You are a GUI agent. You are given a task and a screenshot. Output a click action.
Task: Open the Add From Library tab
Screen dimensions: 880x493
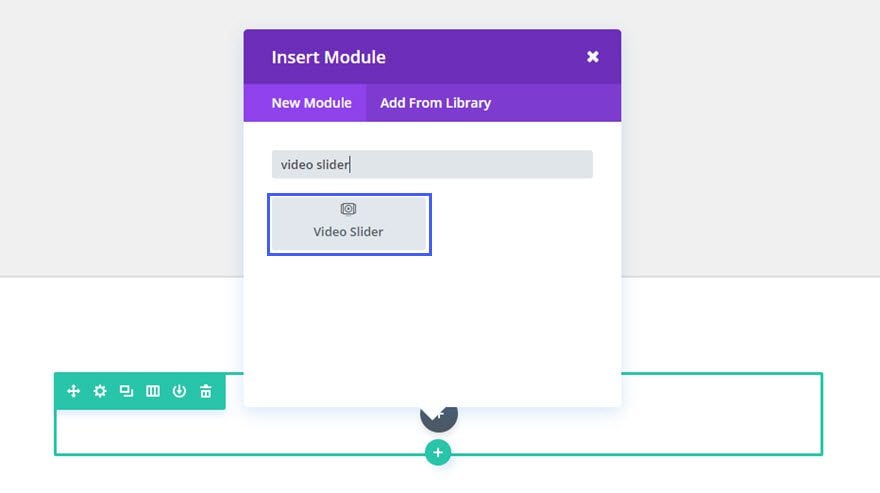tap(436, 103)
